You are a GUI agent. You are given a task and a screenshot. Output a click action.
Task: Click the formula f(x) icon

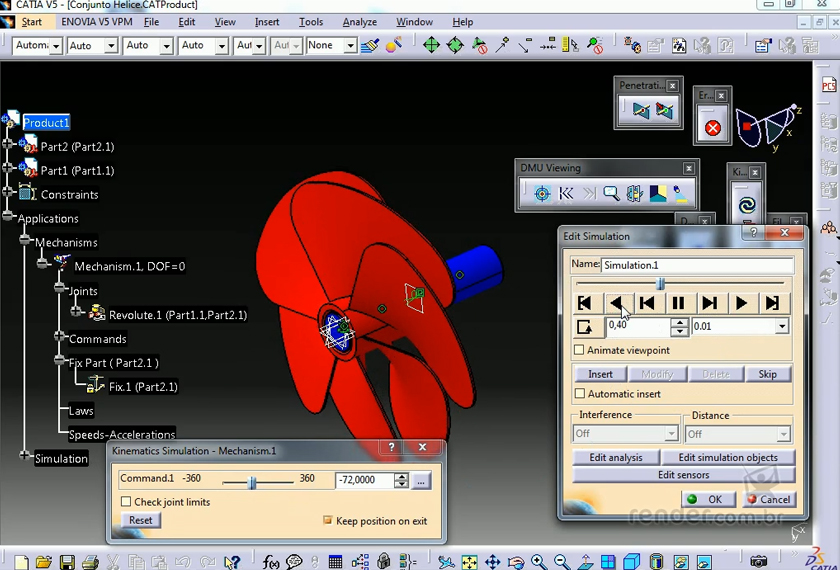tap(271, 563)
